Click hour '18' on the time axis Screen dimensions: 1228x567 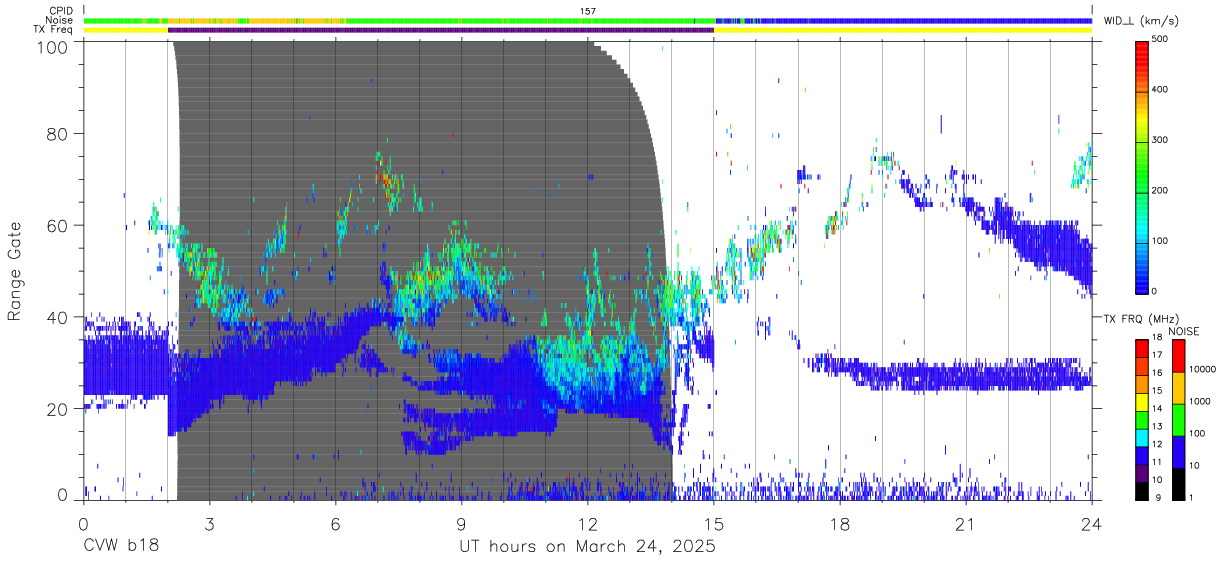(840, 523)
